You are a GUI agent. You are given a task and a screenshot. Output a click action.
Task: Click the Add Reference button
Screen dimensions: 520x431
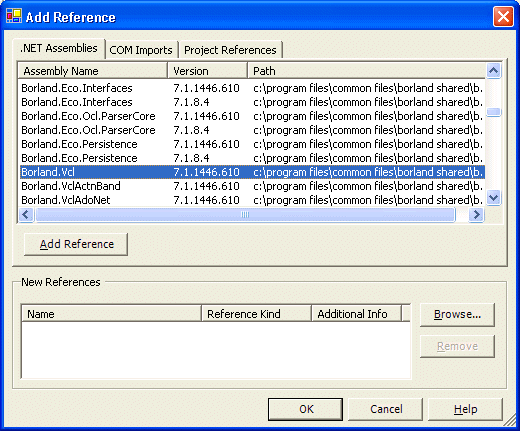(x=76, y=244)
